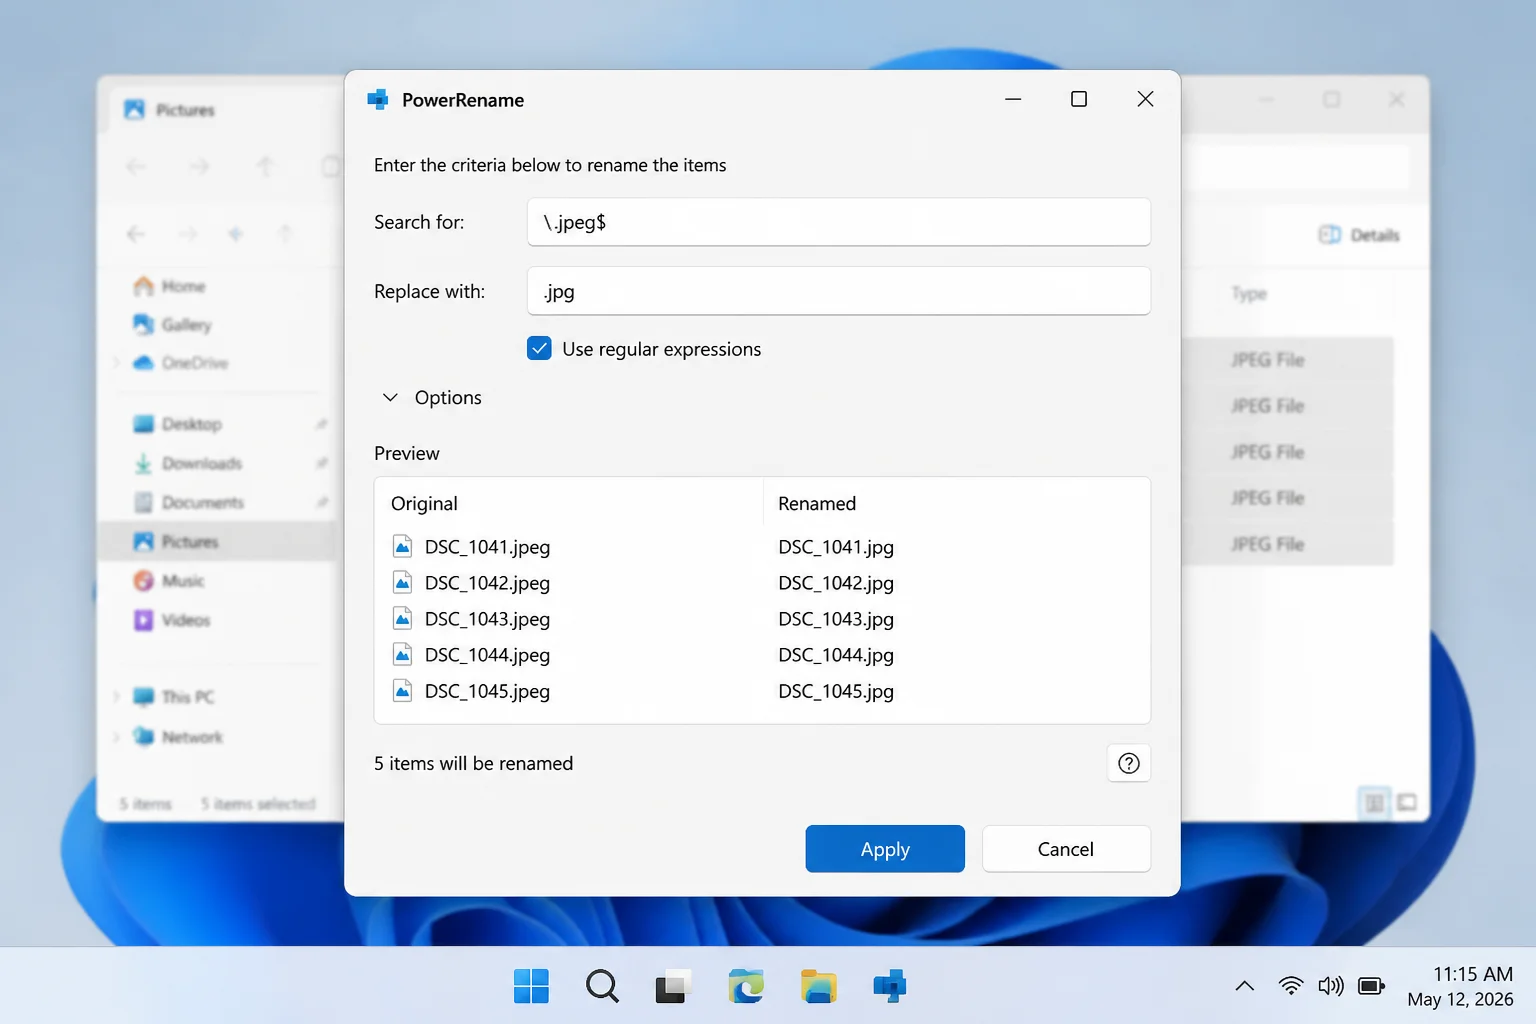Open Task View from taskbar
Screen dimensions: 1536x1024
674,986
